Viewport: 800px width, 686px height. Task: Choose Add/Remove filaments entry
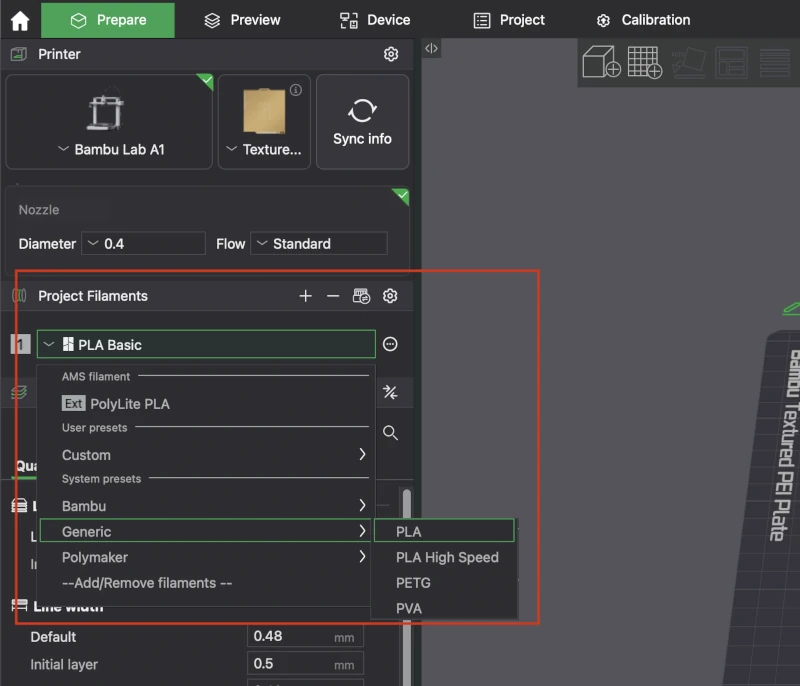pos(206,582)
